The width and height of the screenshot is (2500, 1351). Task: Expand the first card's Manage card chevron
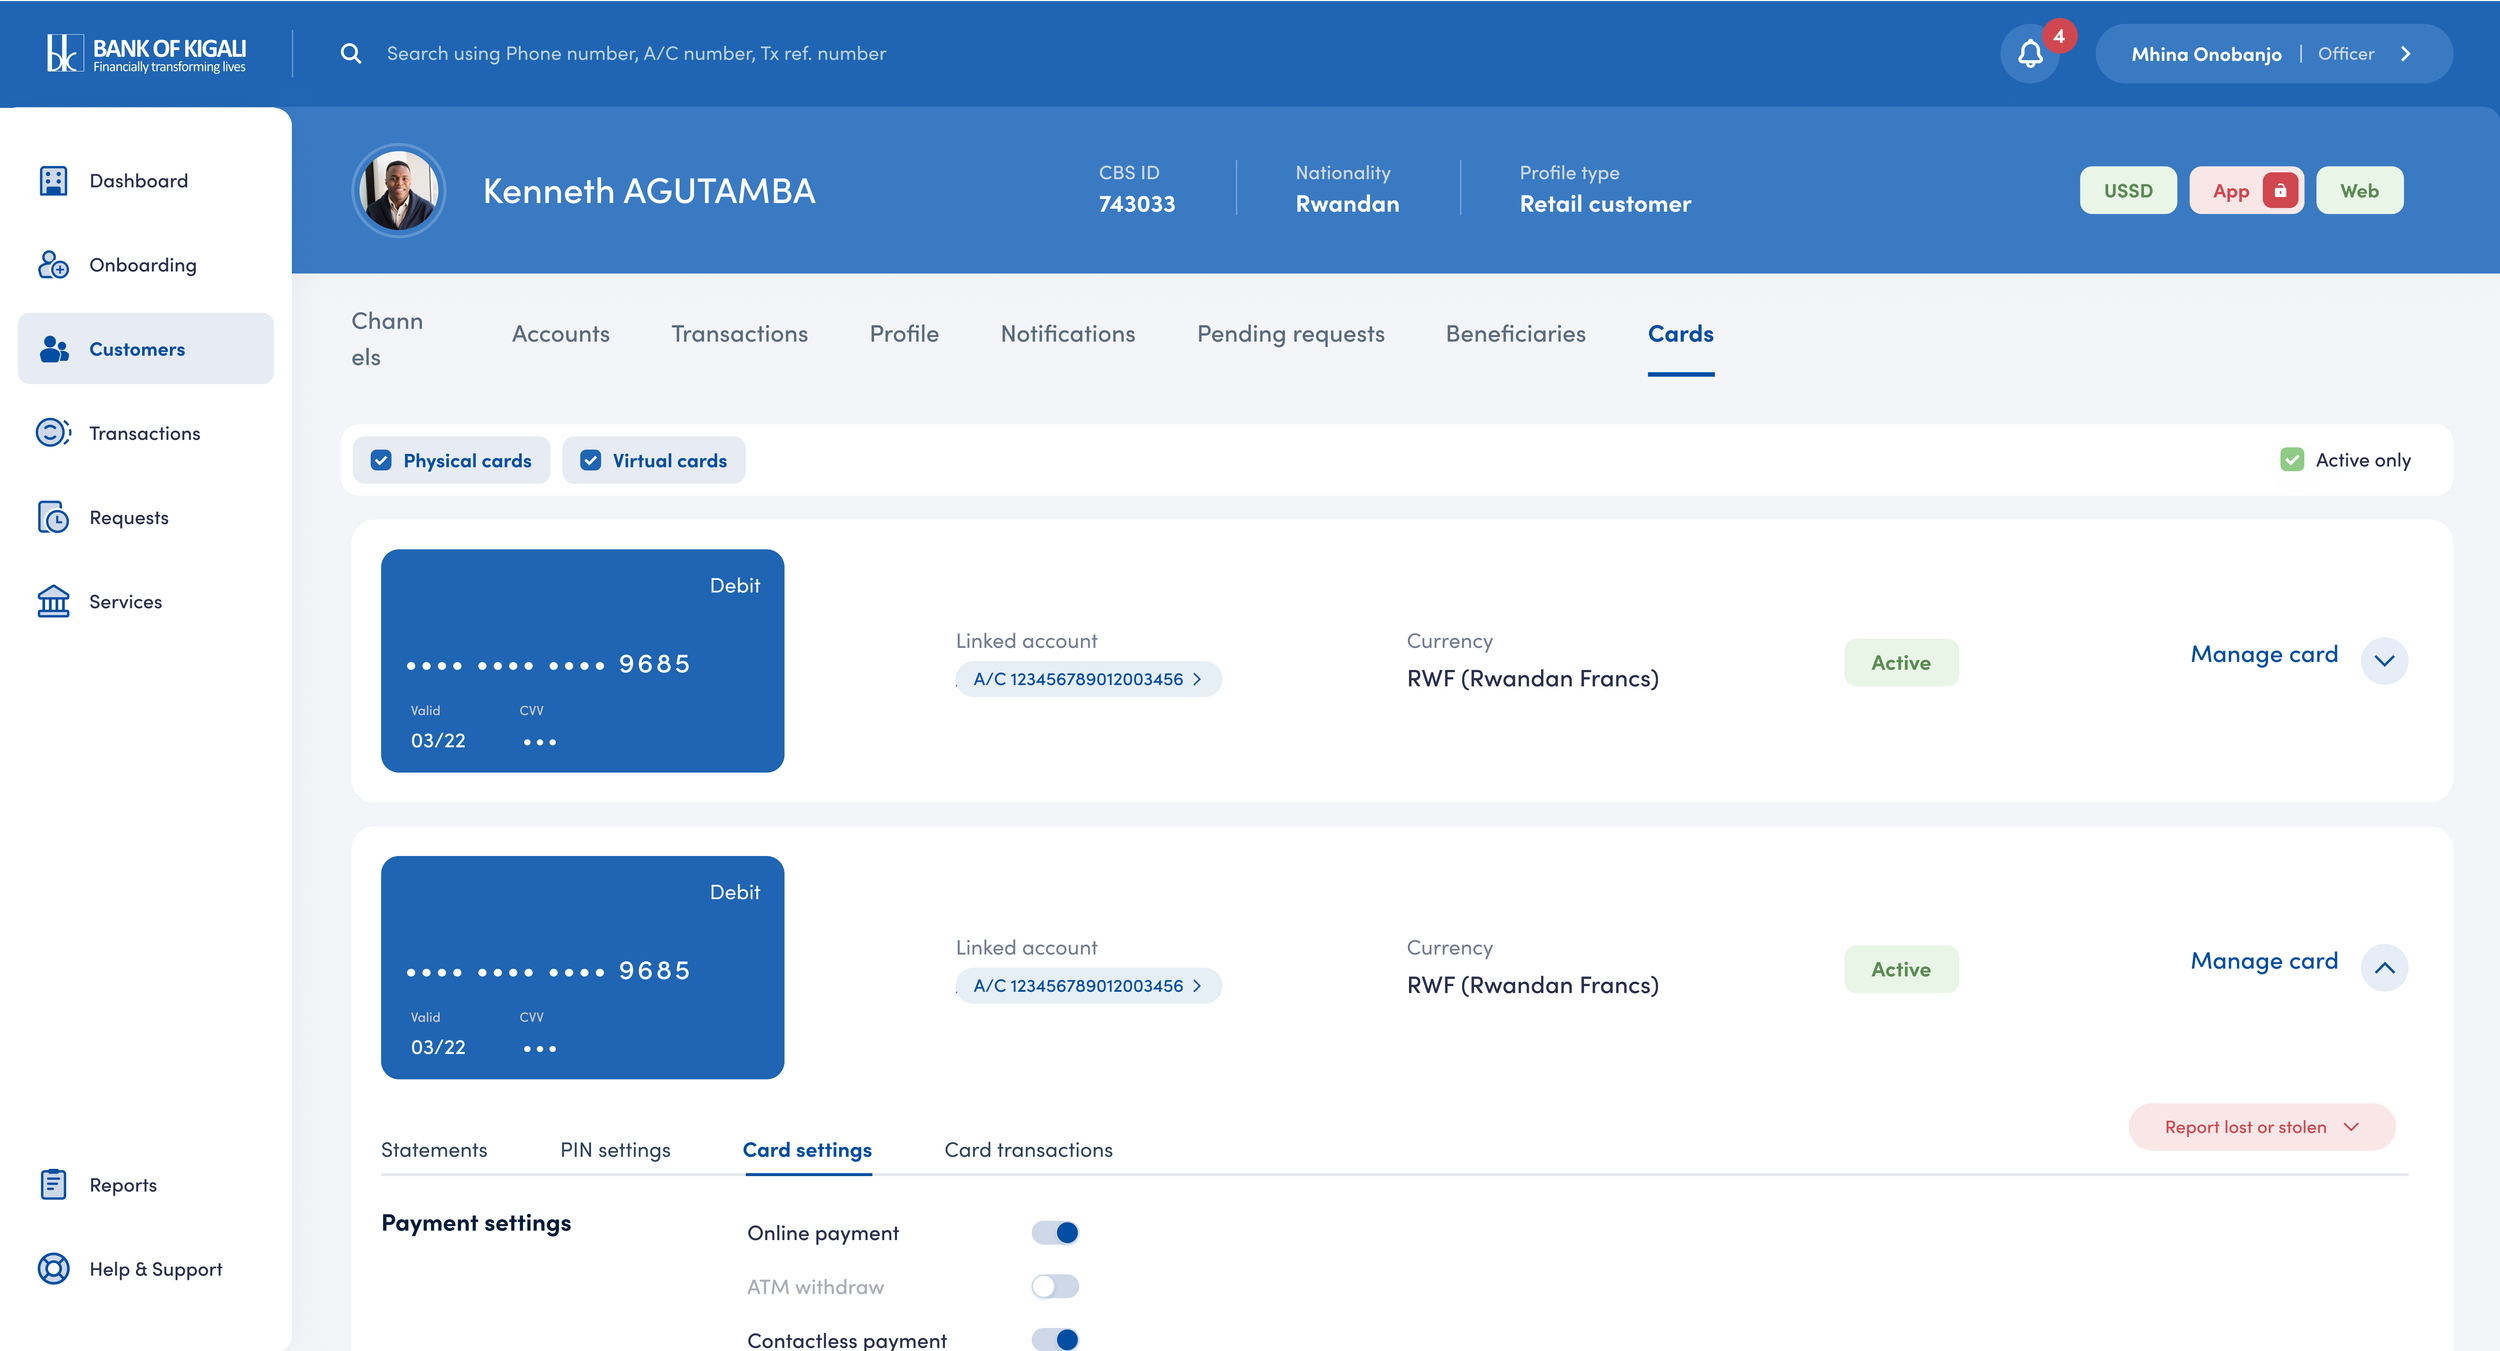2384,661
